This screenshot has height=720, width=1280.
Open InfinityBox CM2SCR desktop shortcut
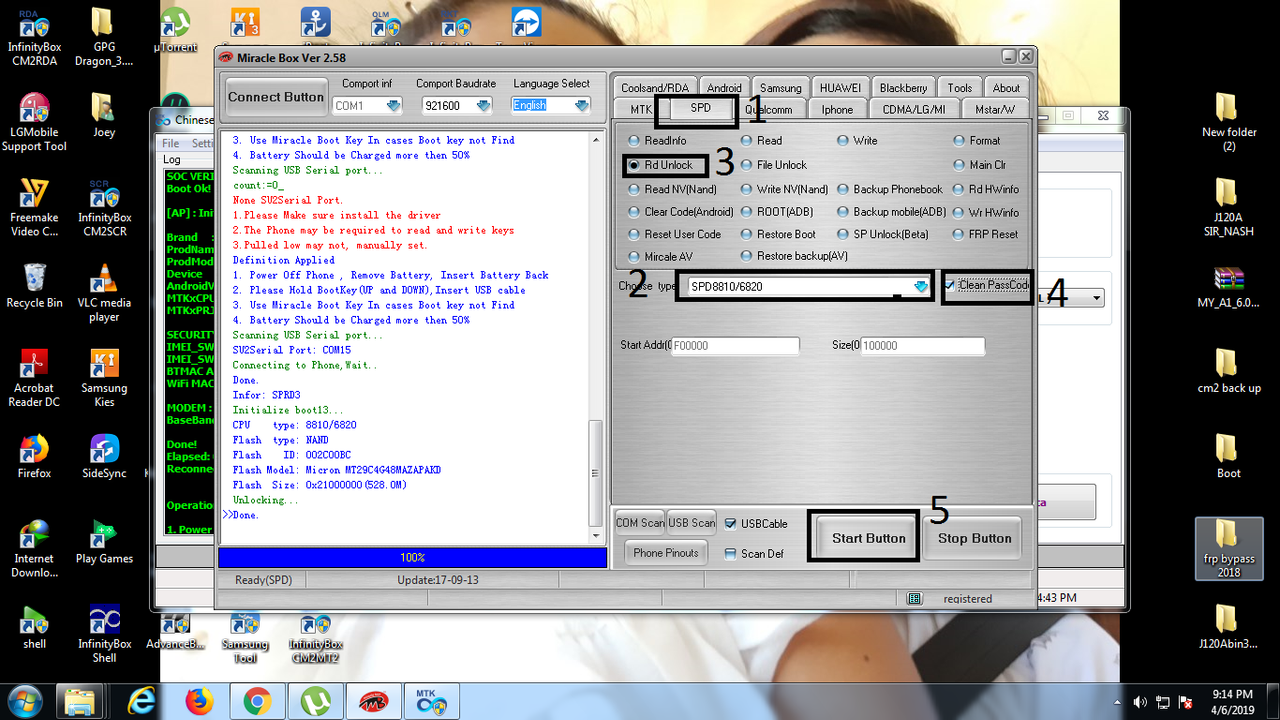click(x=104, y=208)
